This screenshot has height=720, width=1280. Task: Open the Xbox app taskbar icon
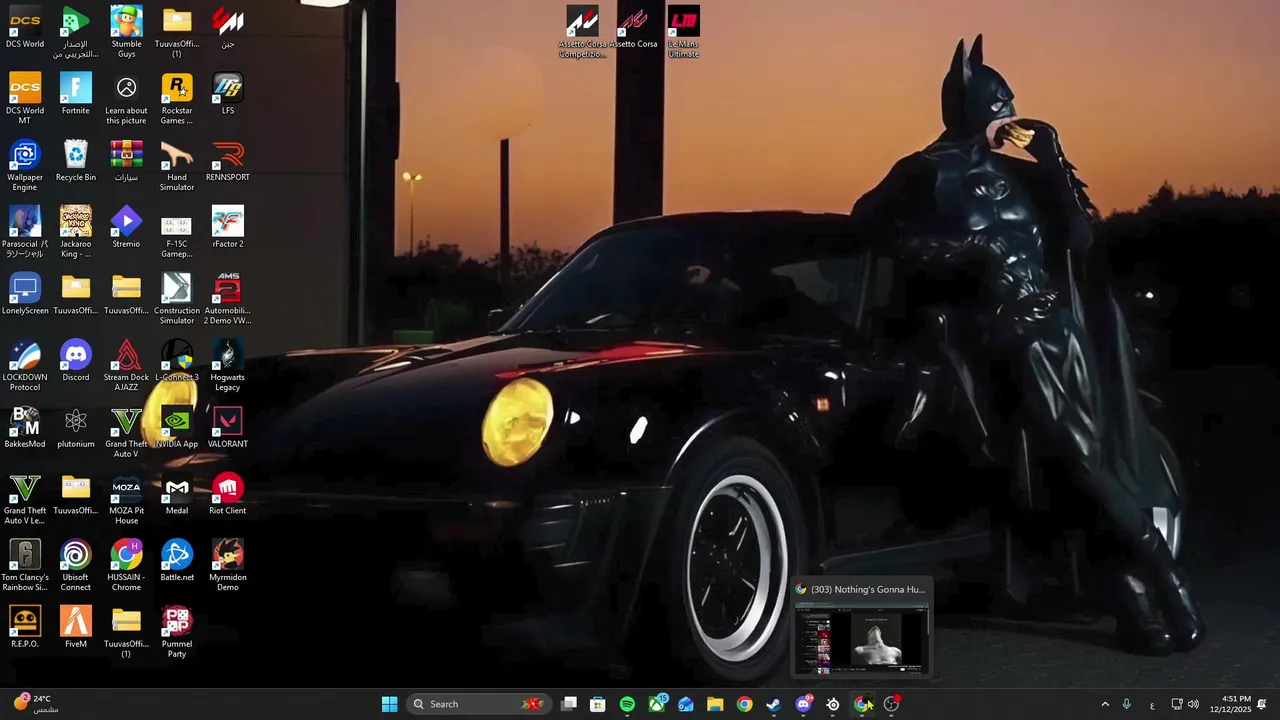657,704
